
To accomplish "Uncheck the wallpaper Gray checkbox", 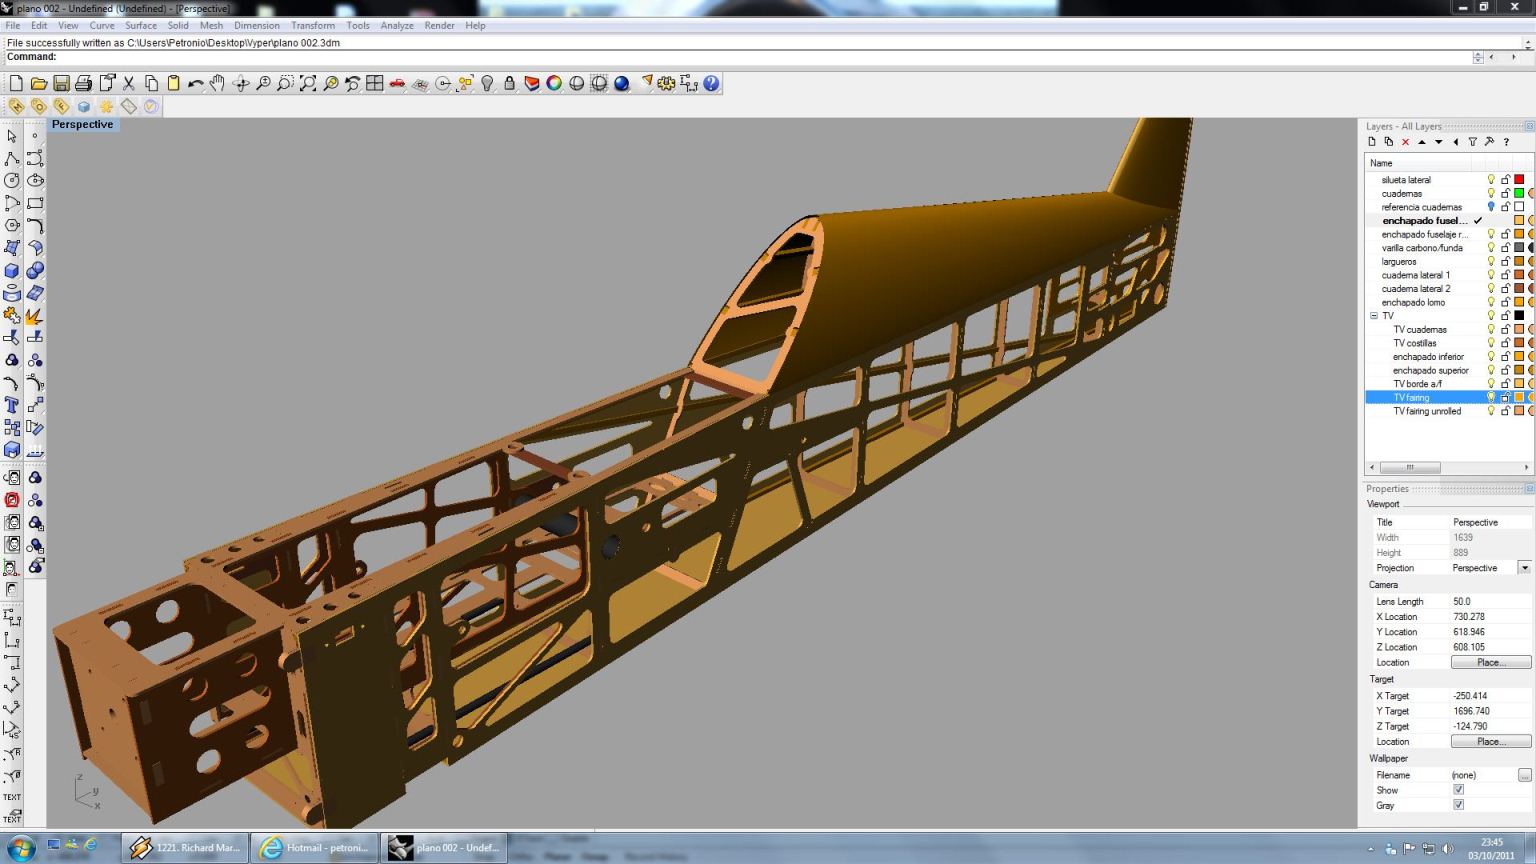I will coord(1458,805).
